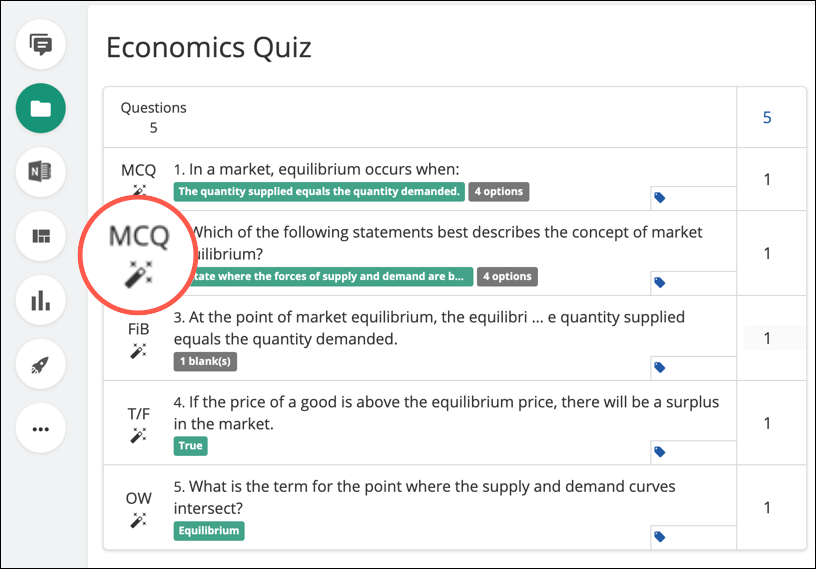
Task: Click the magic wand under FiB
Action: point(138,350)
